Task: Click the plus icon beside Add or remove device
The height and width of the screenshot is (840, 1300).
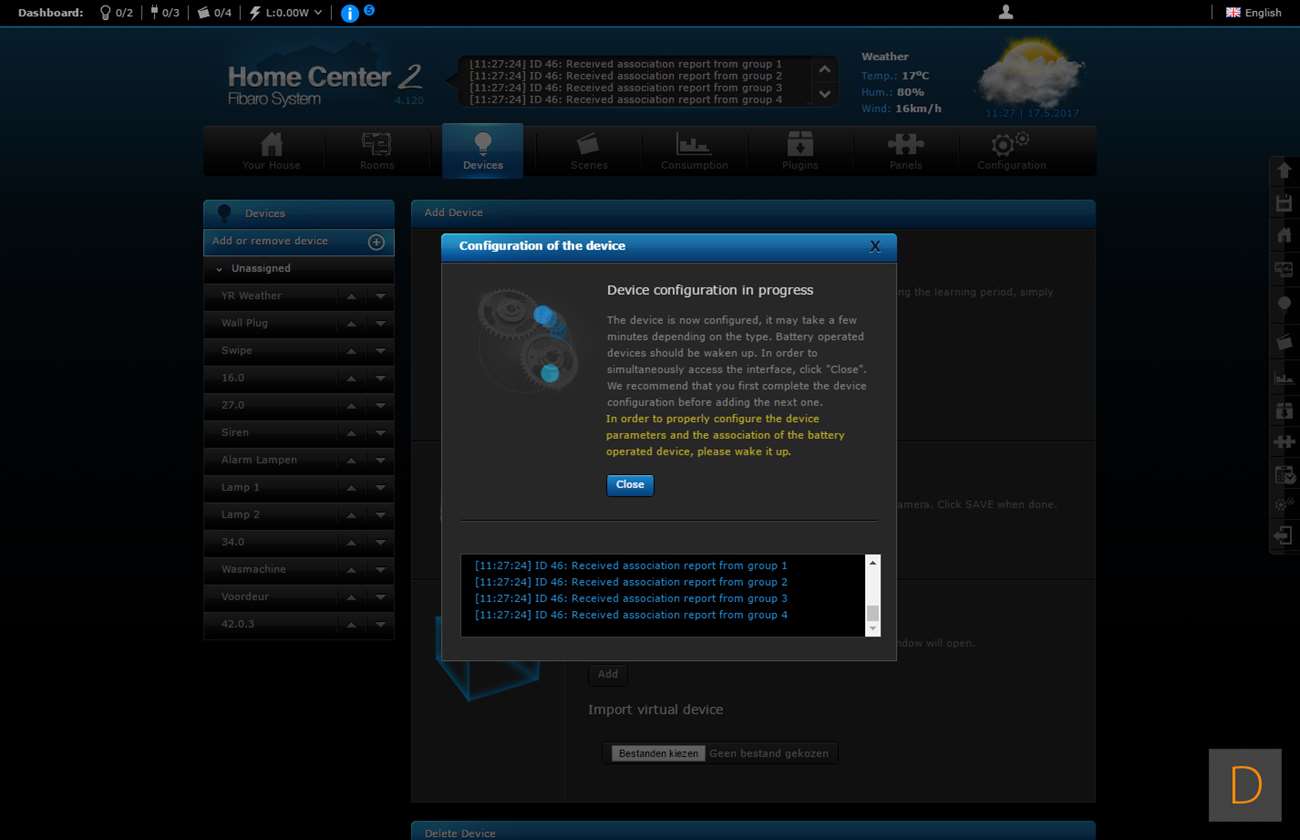Action: [x=377, y=242]
